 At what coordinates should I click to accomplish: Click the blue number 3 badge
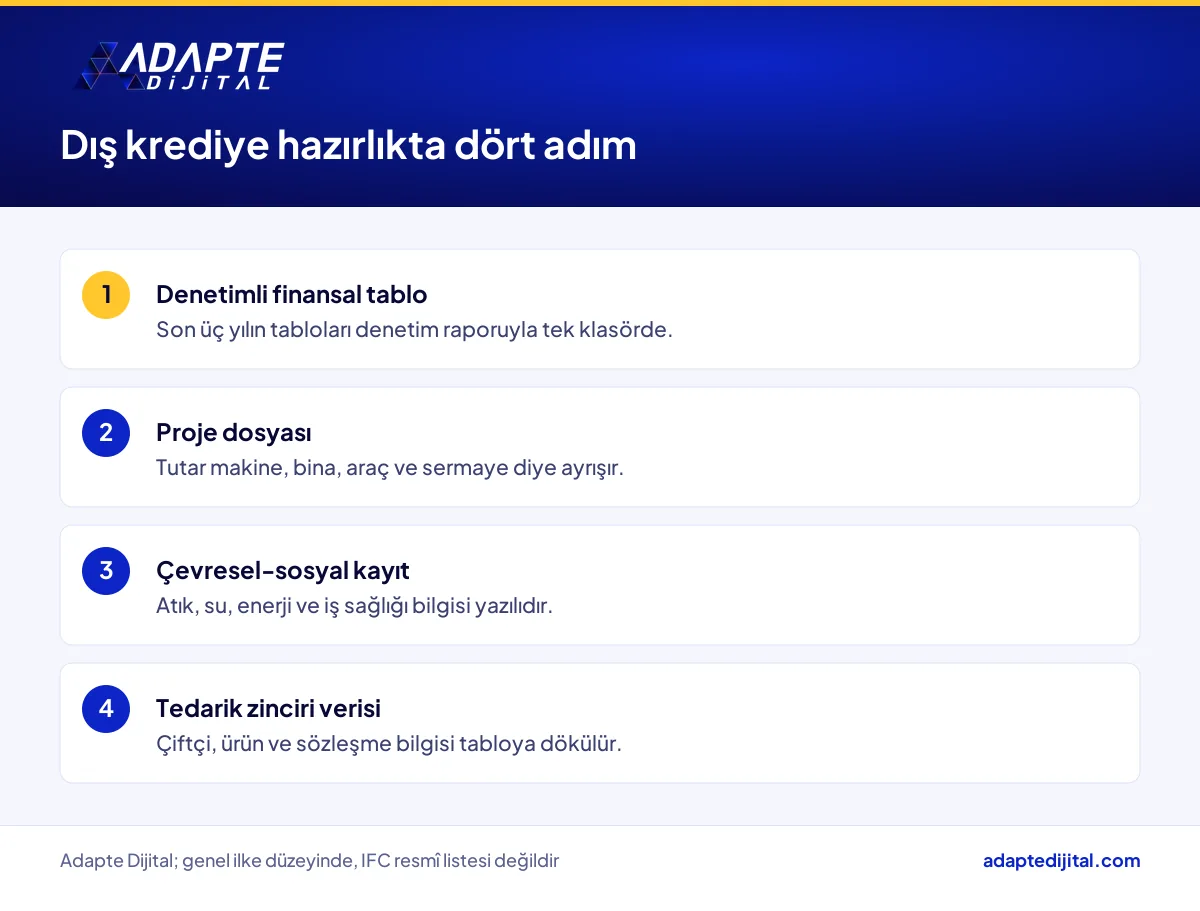106,571
